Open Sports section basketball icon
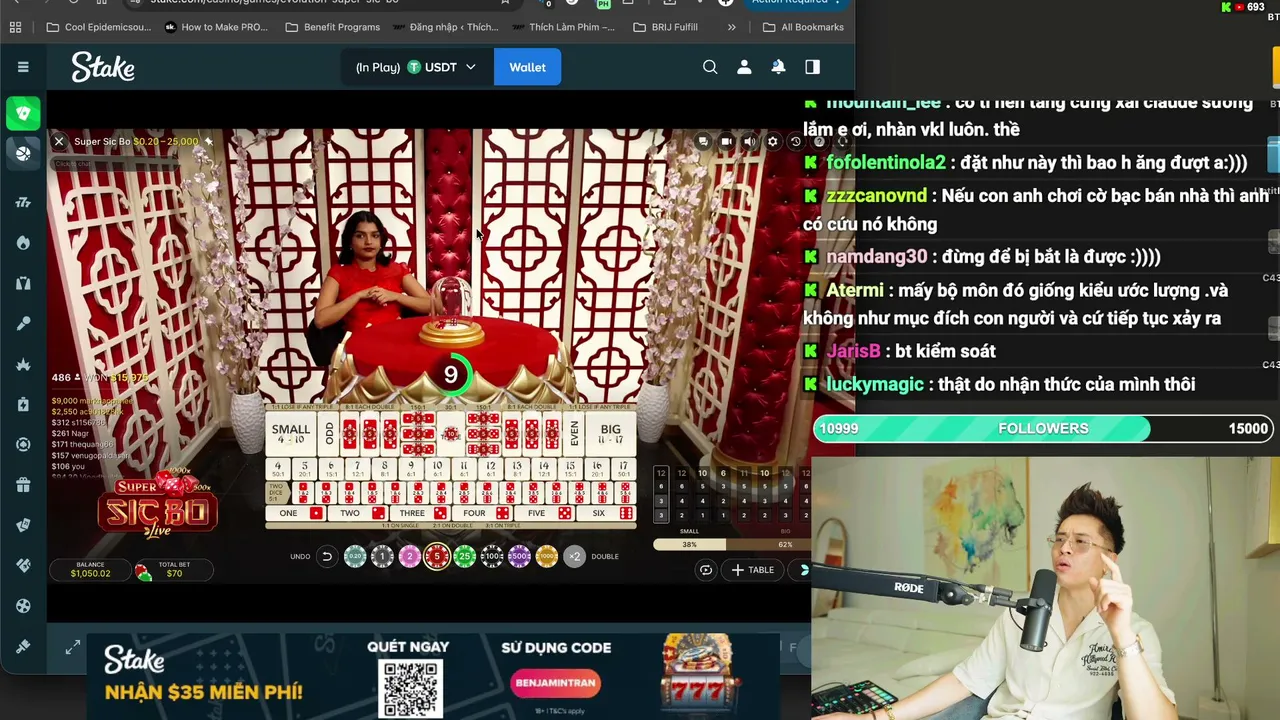This screenshot has width=1280, height=720. coord(23,153)
